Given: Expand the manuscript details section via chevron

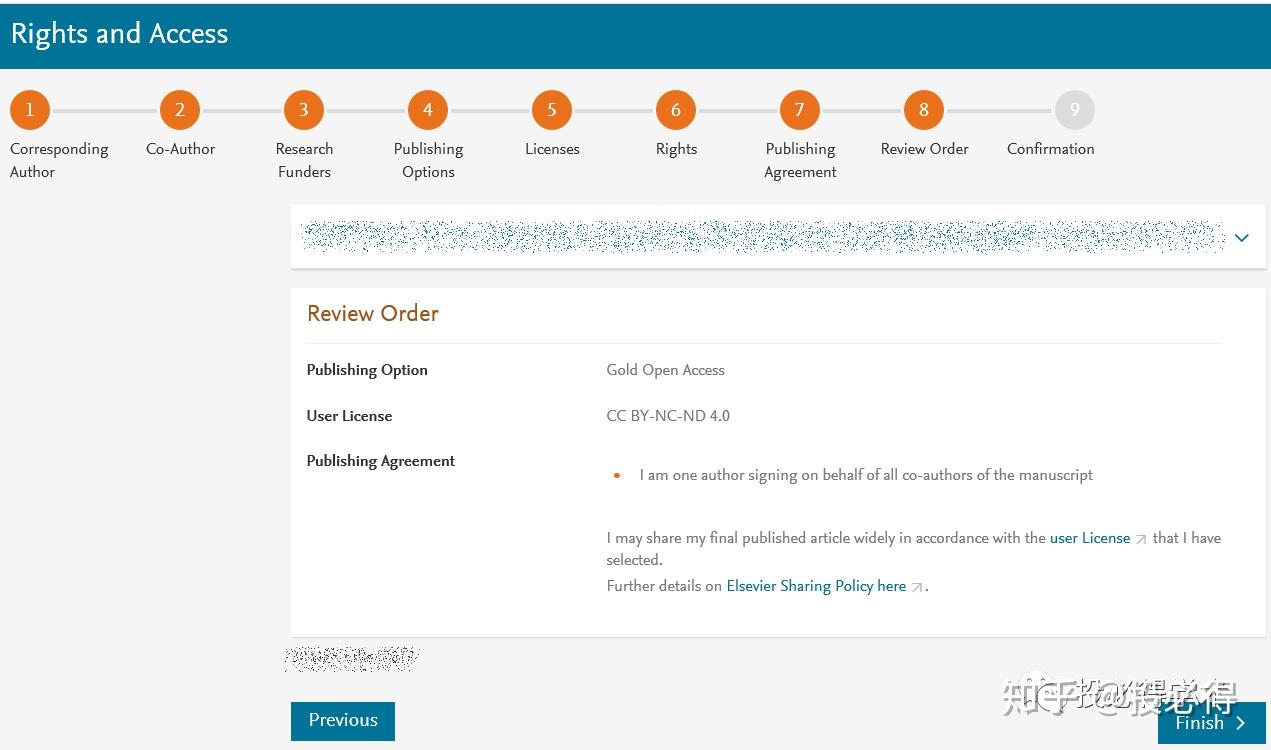Looking at the screenshot, I should point(1241,238).
